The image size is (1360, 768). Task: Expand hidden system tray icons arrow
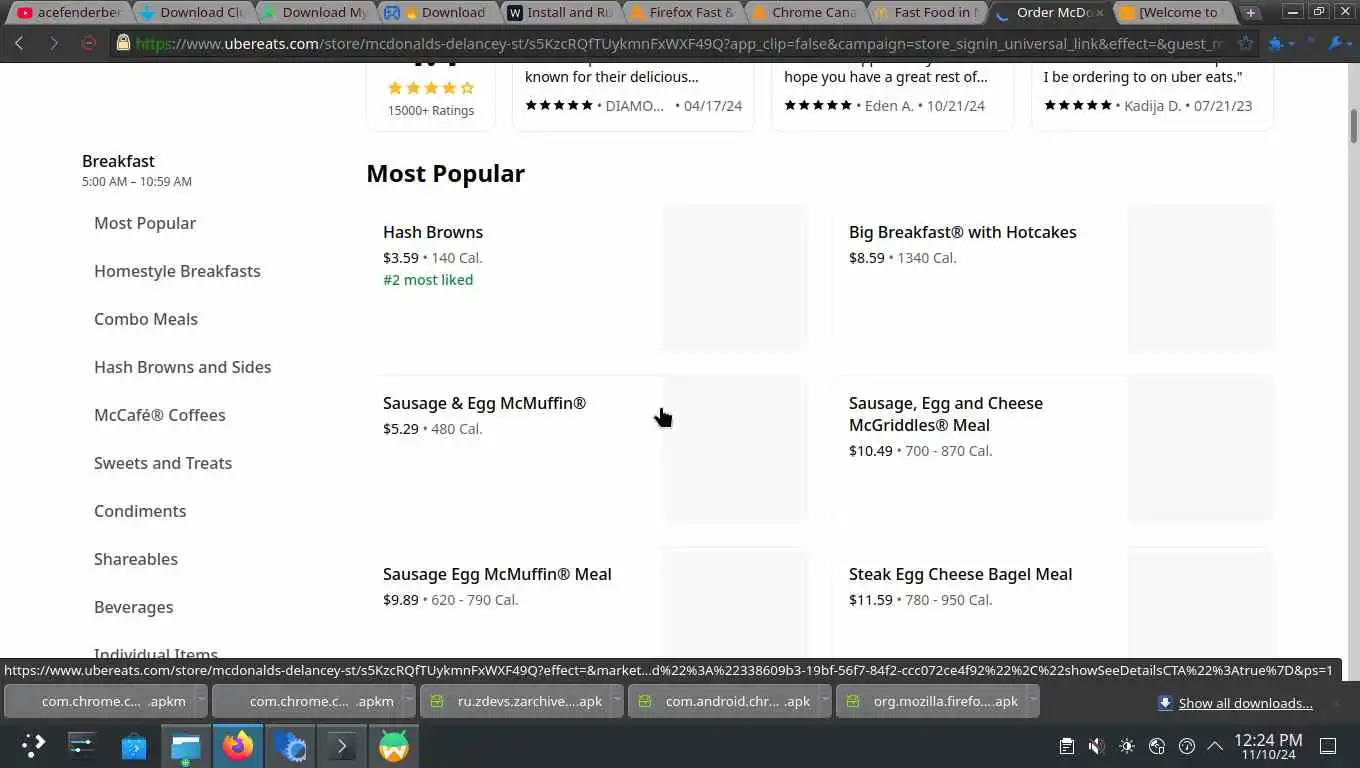(1215, 746)
